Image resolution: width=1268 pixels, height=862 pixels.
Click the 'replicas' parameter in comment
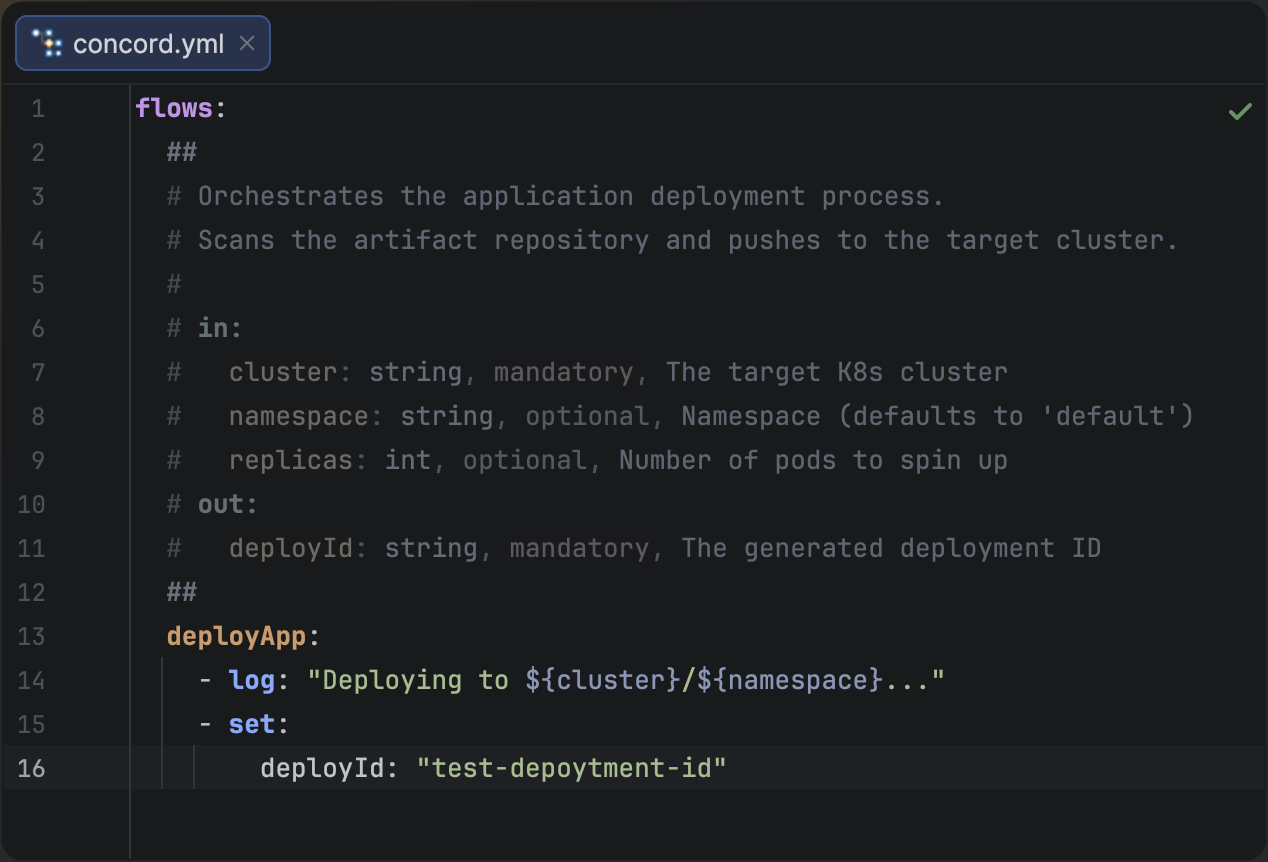click(291, 460)
